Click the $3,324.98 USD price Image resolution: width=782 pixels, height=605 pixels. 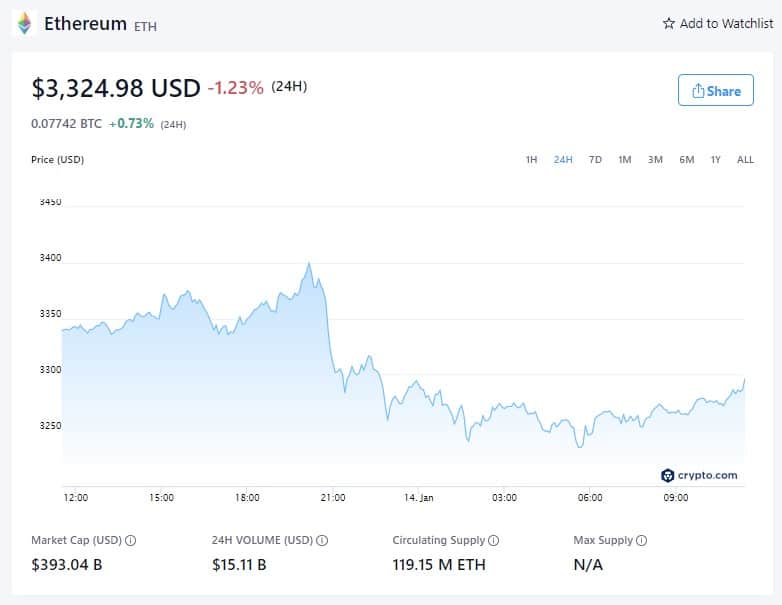tap(116, 88)
